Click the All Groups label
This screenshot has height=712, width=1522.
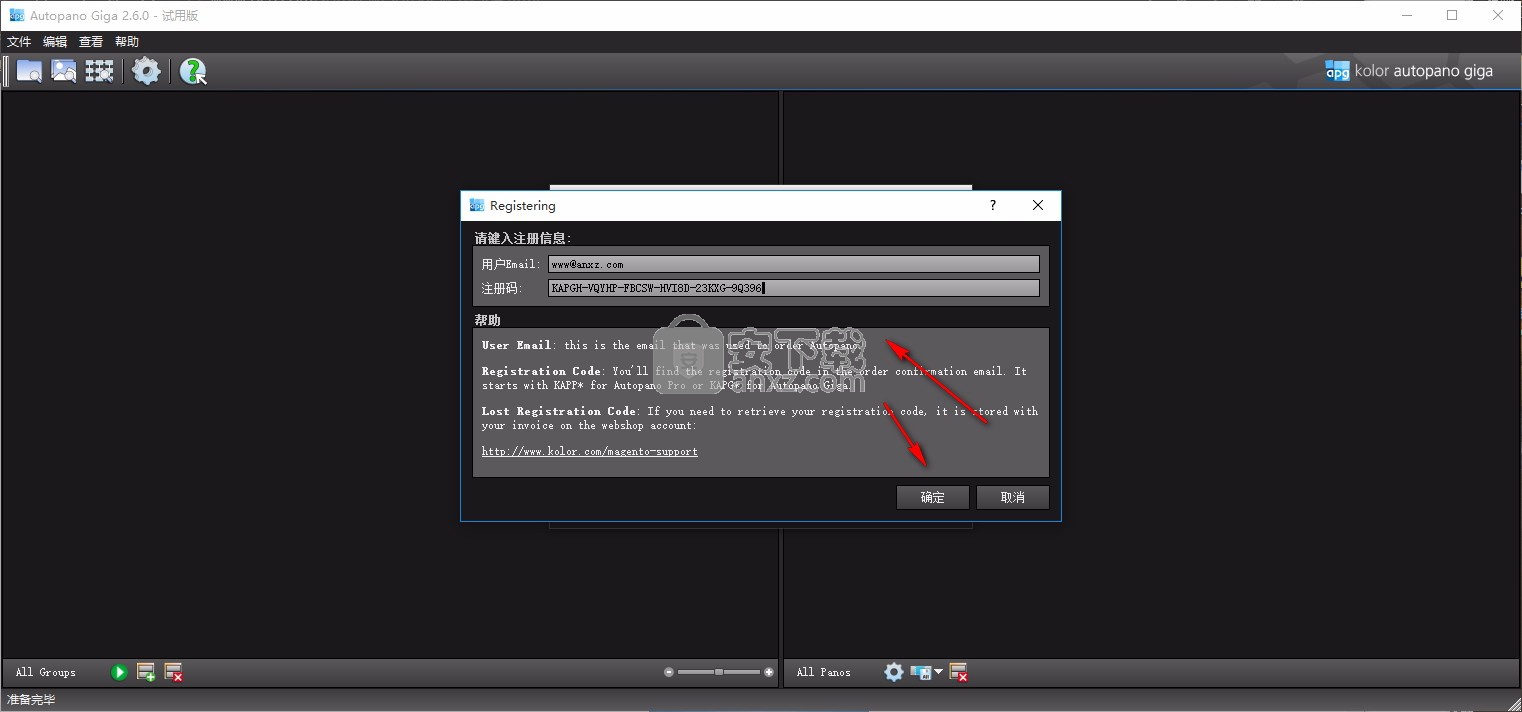tap(46, 673)
